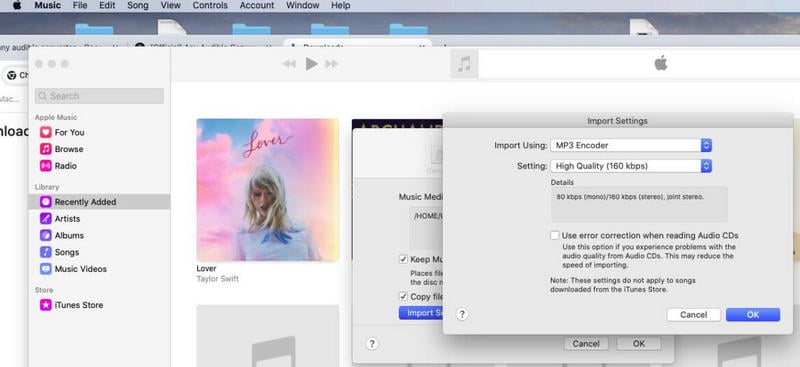
Task: Click the Preferences help question mark
Action: pos(372,344)
